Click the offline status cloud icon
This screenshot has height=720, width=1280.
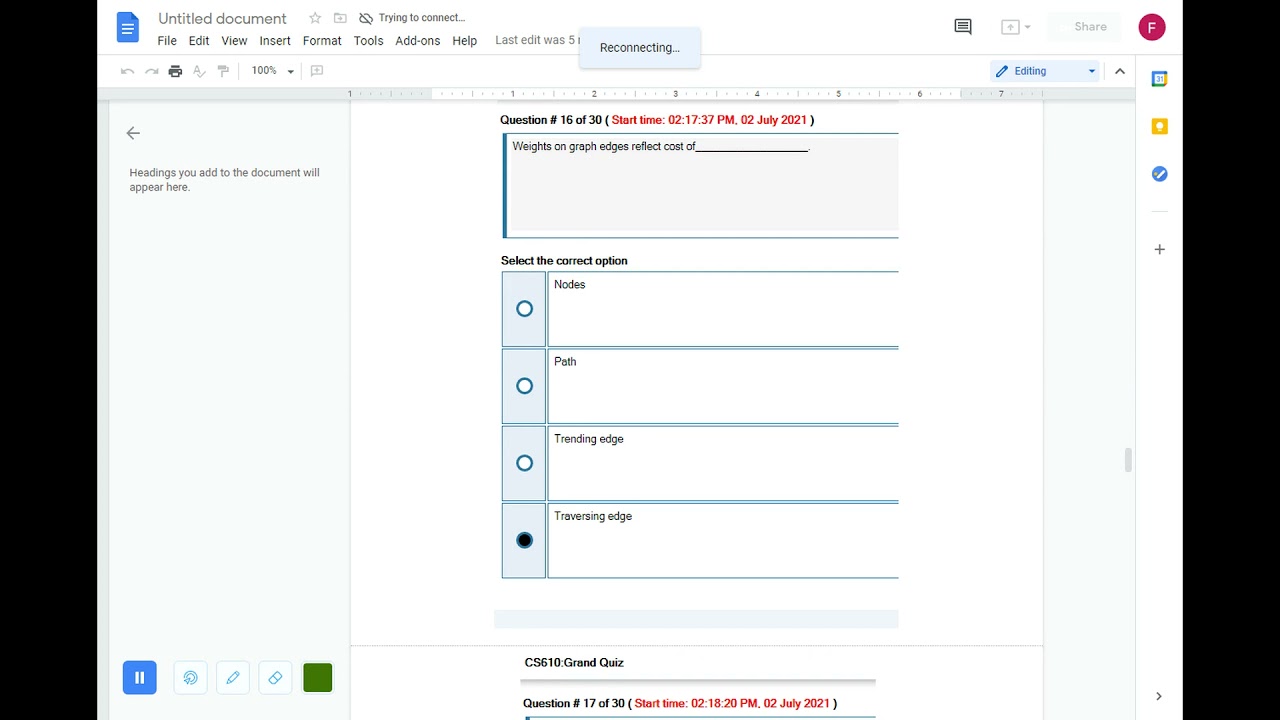[366, 18]
